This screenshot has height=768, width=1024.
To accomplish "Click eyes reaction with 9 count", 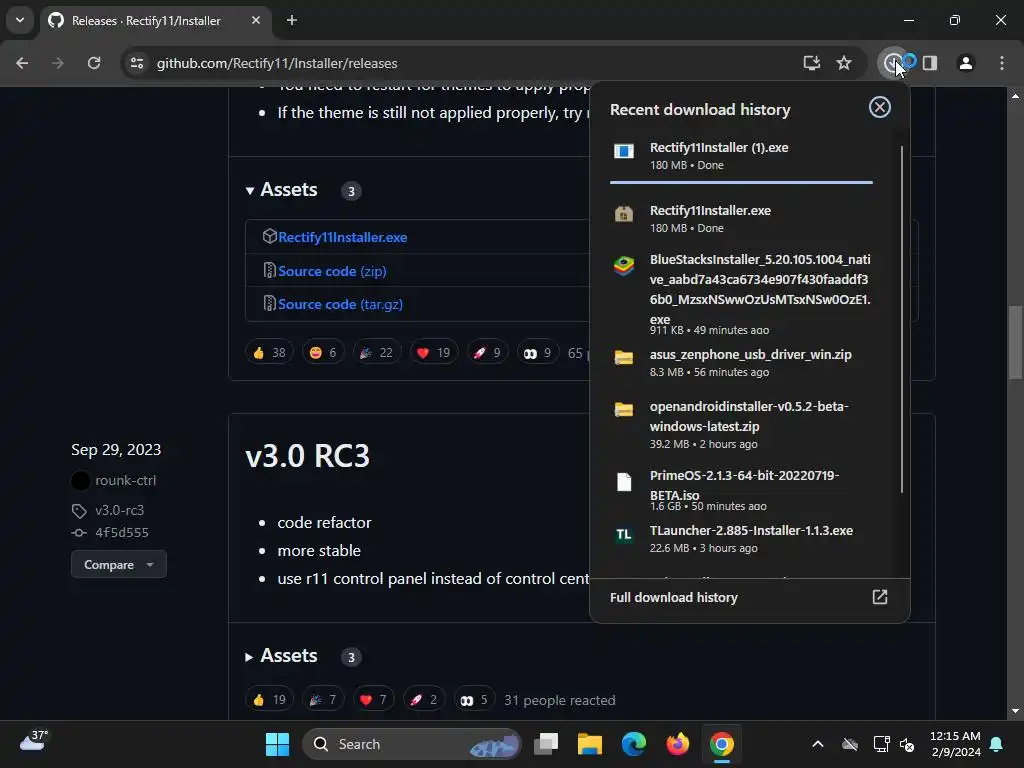I will [x=538, y=353].
